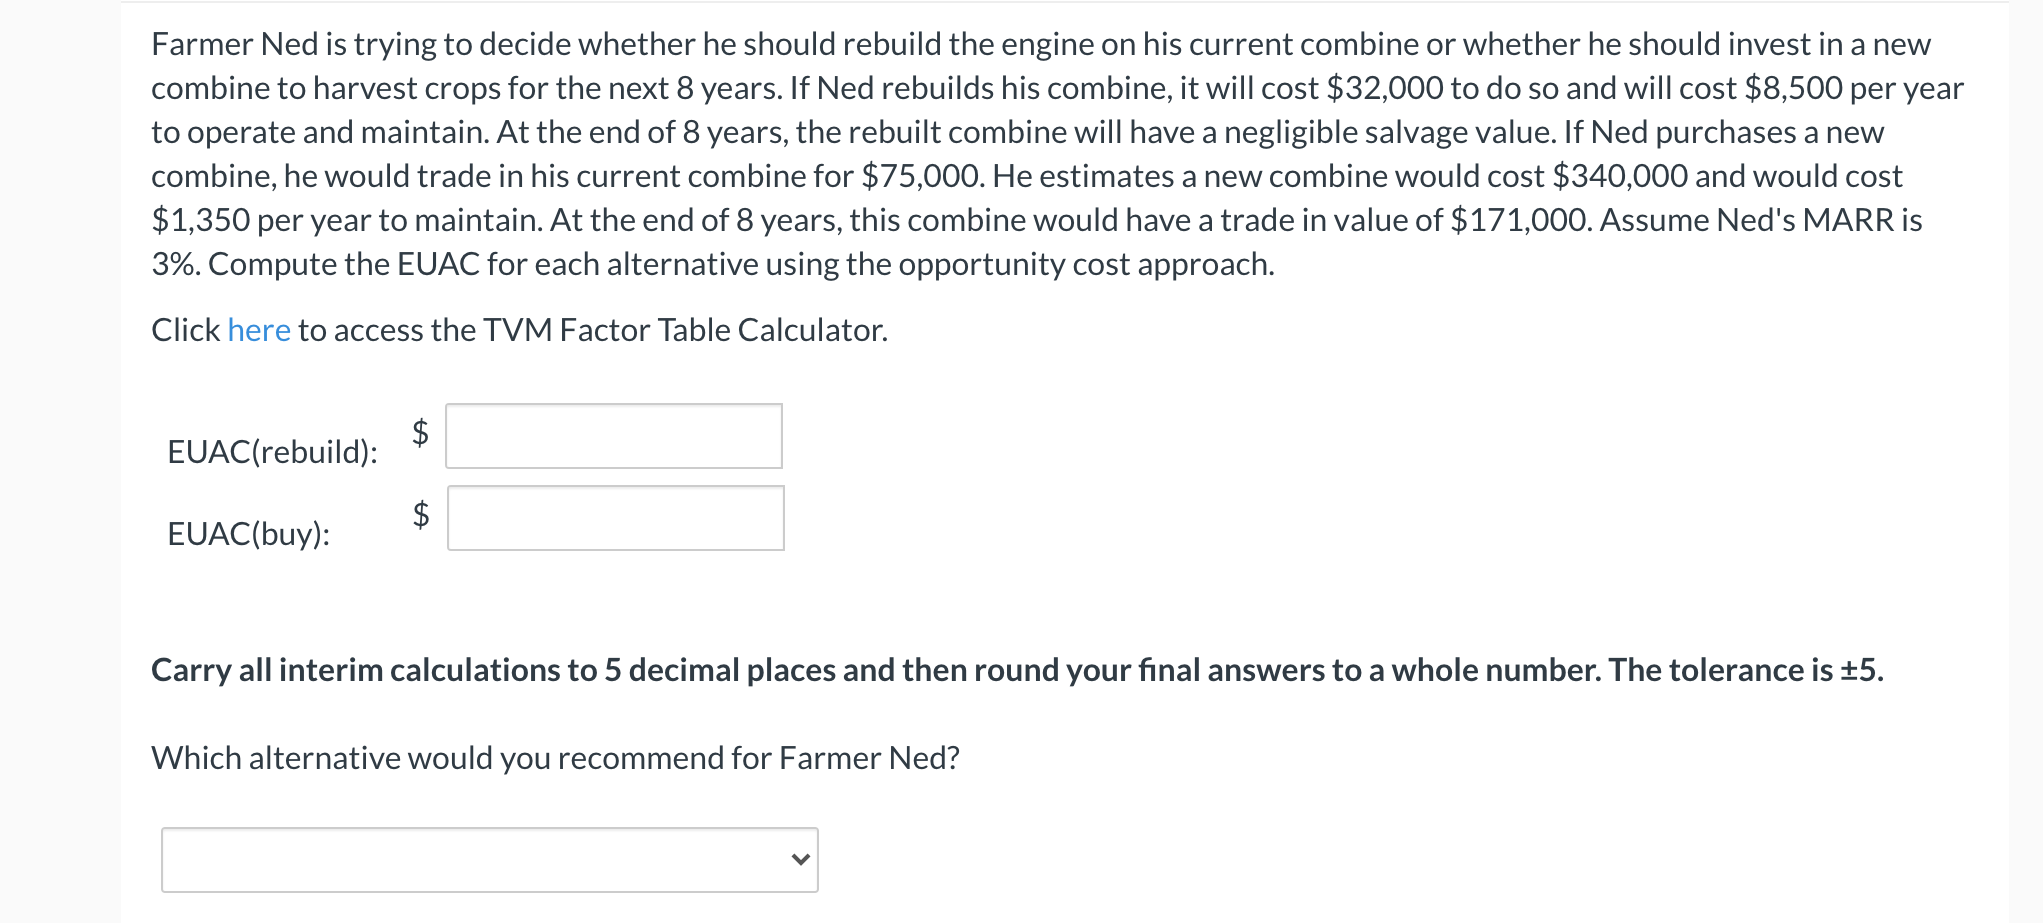Focus the EUAC(rebuild) answer field
This screenshot has height=923, width=2043.
(613, 436)
